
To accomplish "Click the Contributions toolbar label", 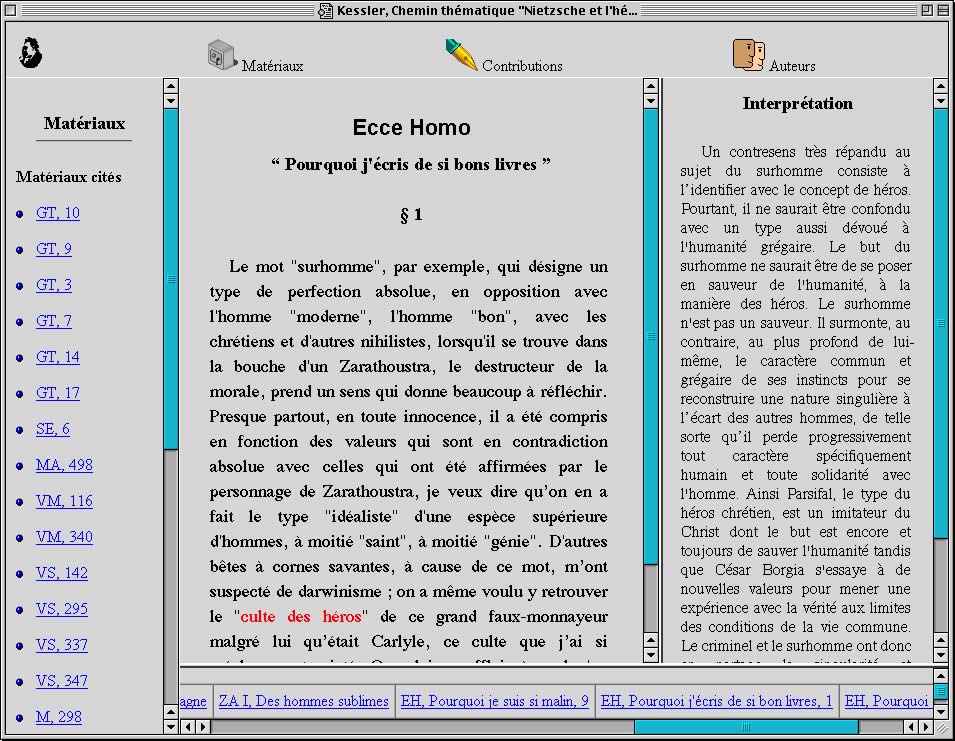I will click(x=522, y=66).
